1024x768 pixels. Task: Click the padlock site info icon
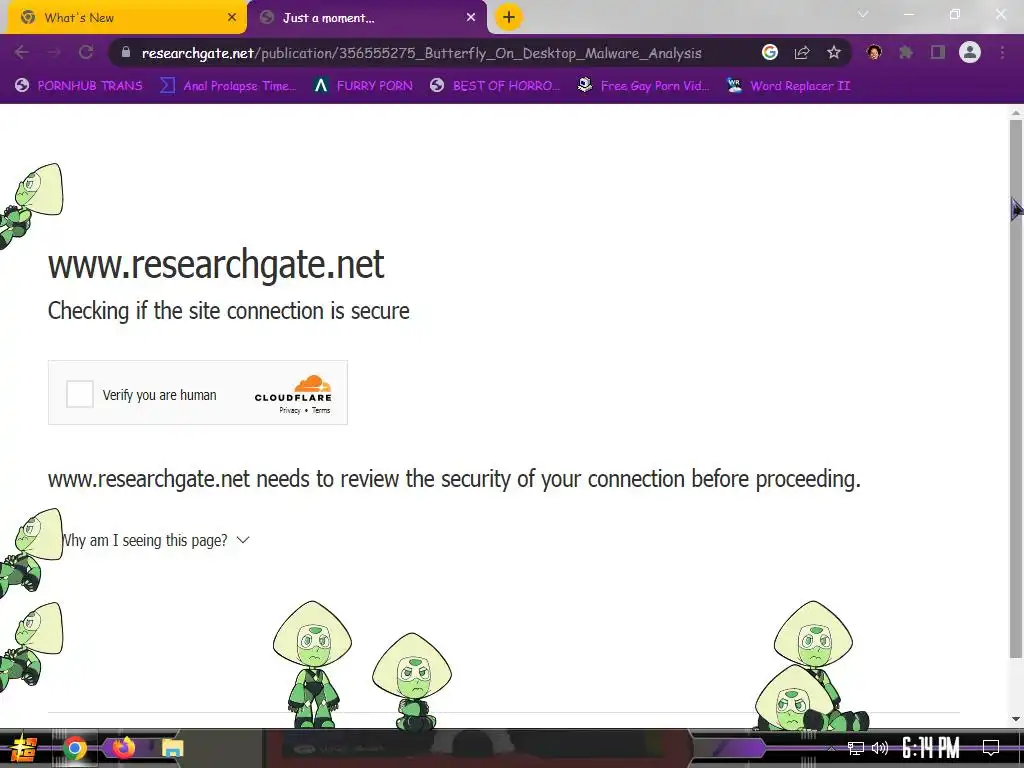click(126, 52)
